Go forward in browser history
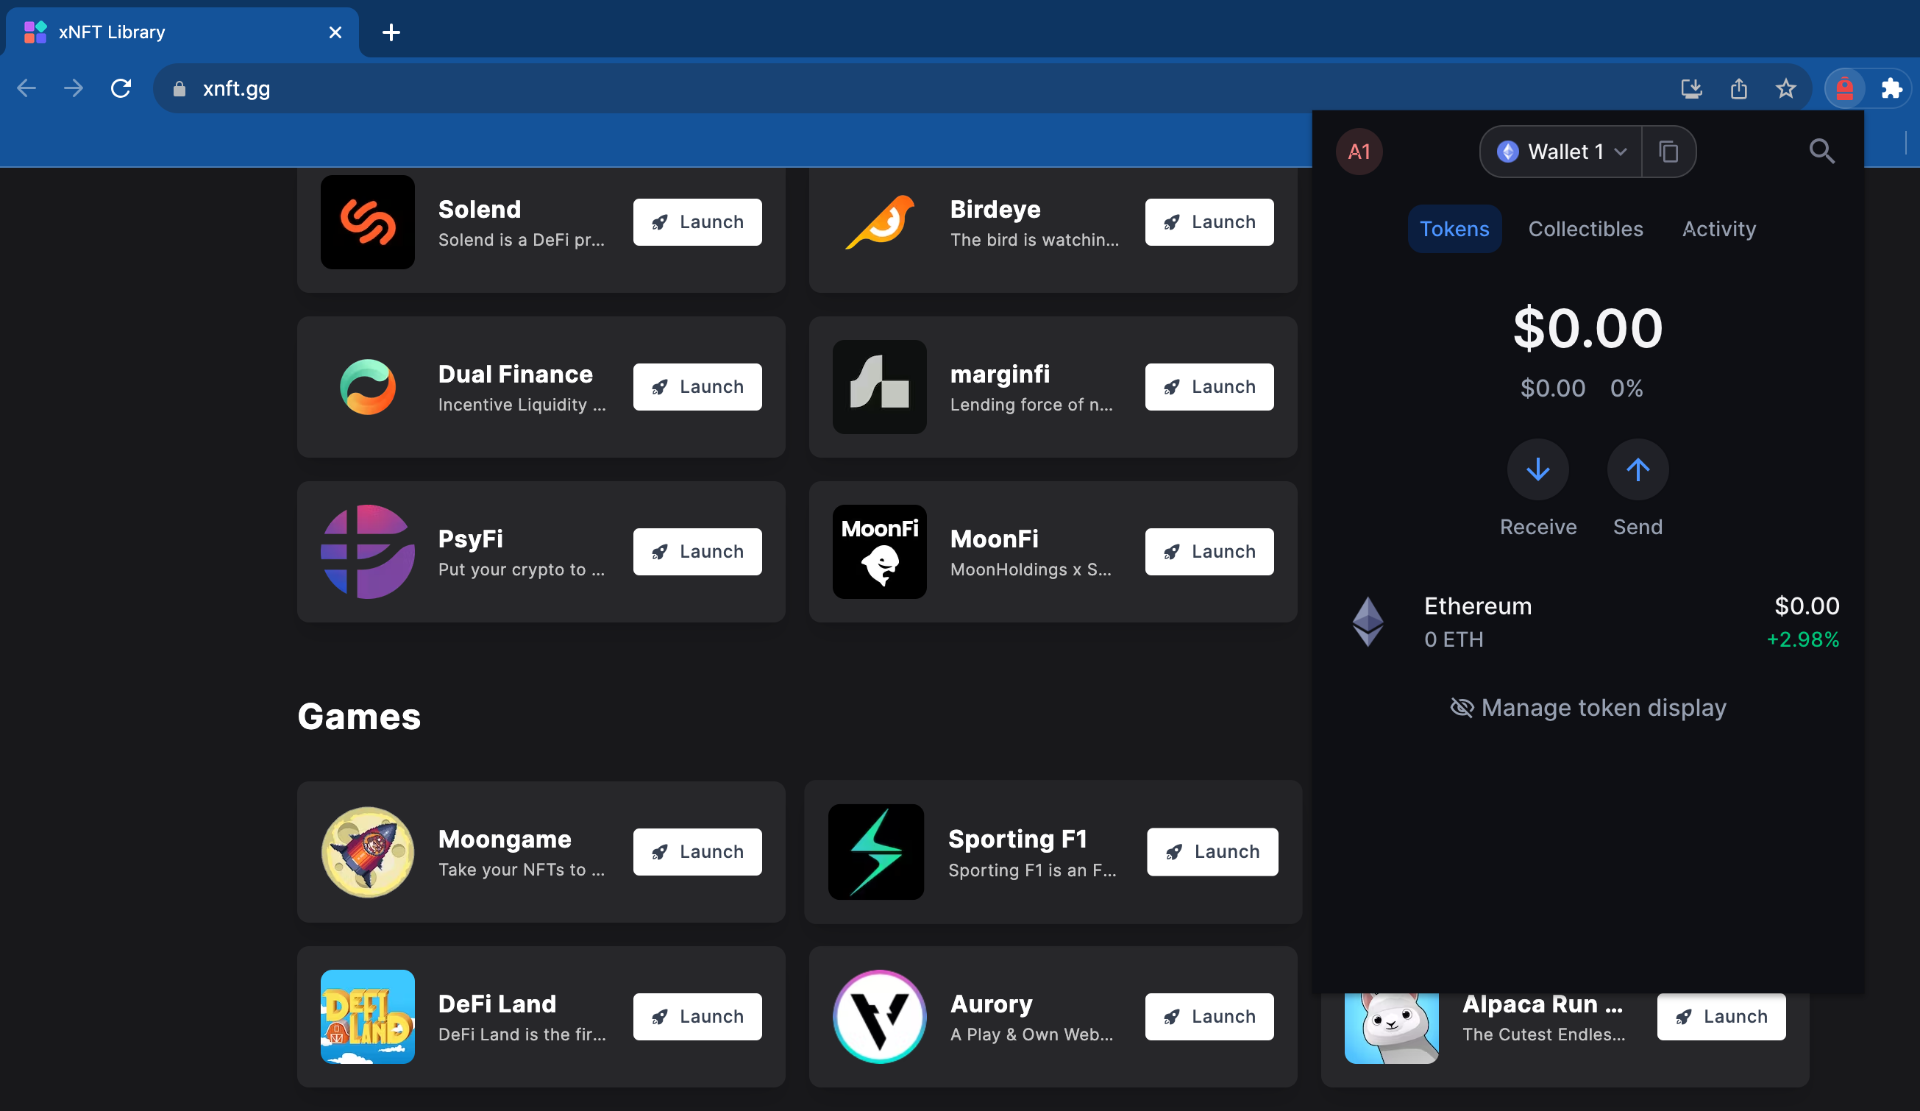1920x1111 pixels. click(74, 89)
